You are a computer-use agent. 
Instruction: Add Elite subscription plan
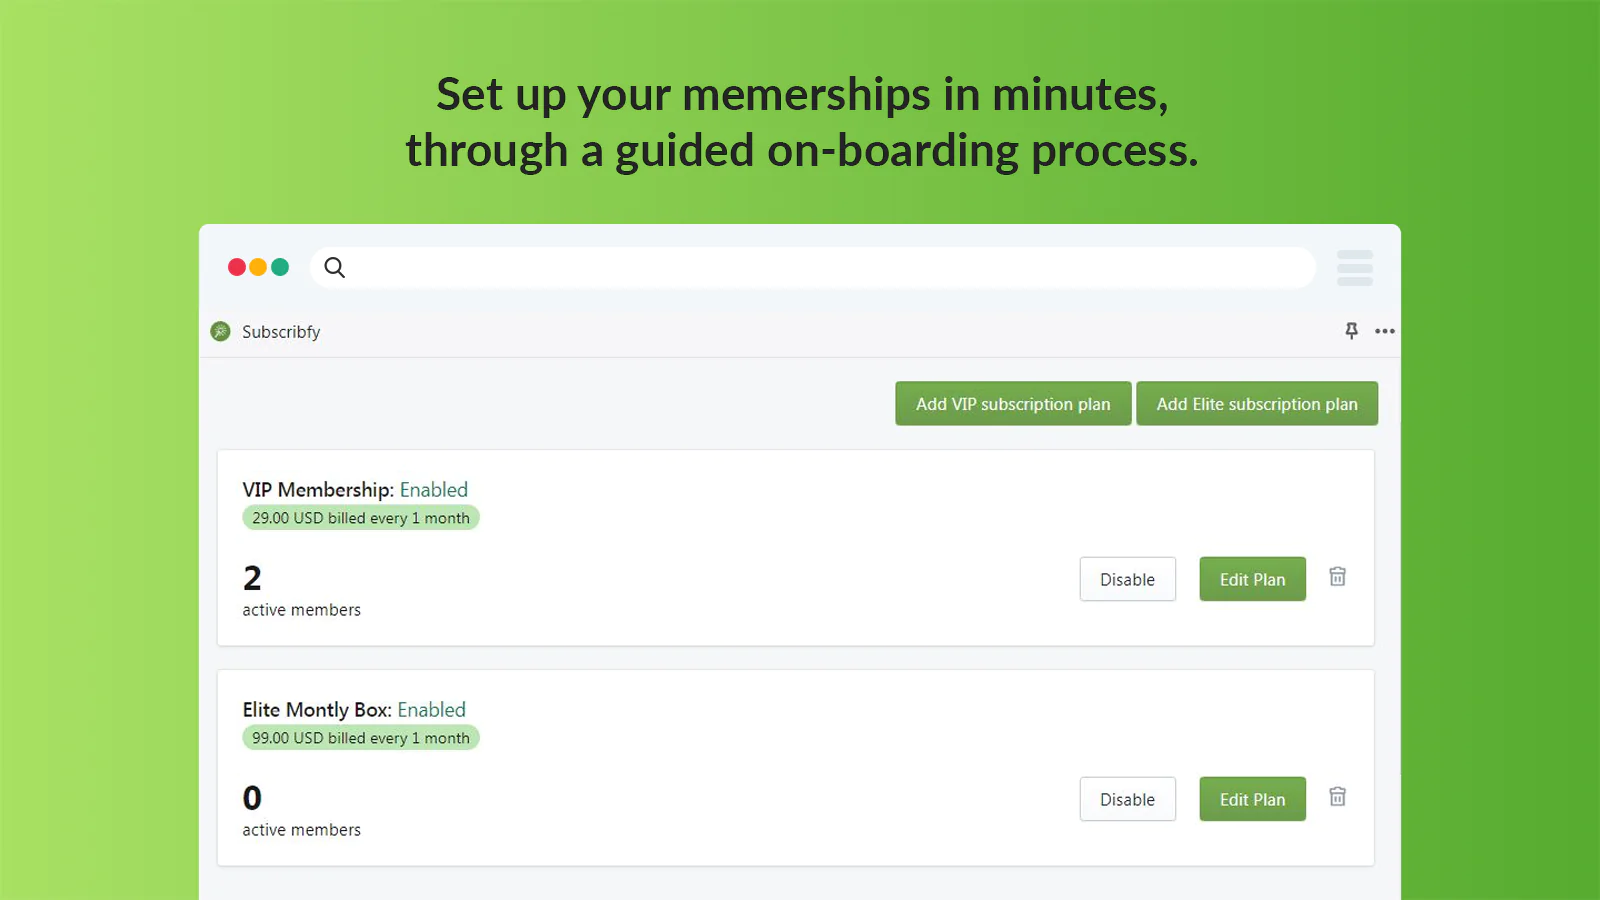click(1257, 403)
